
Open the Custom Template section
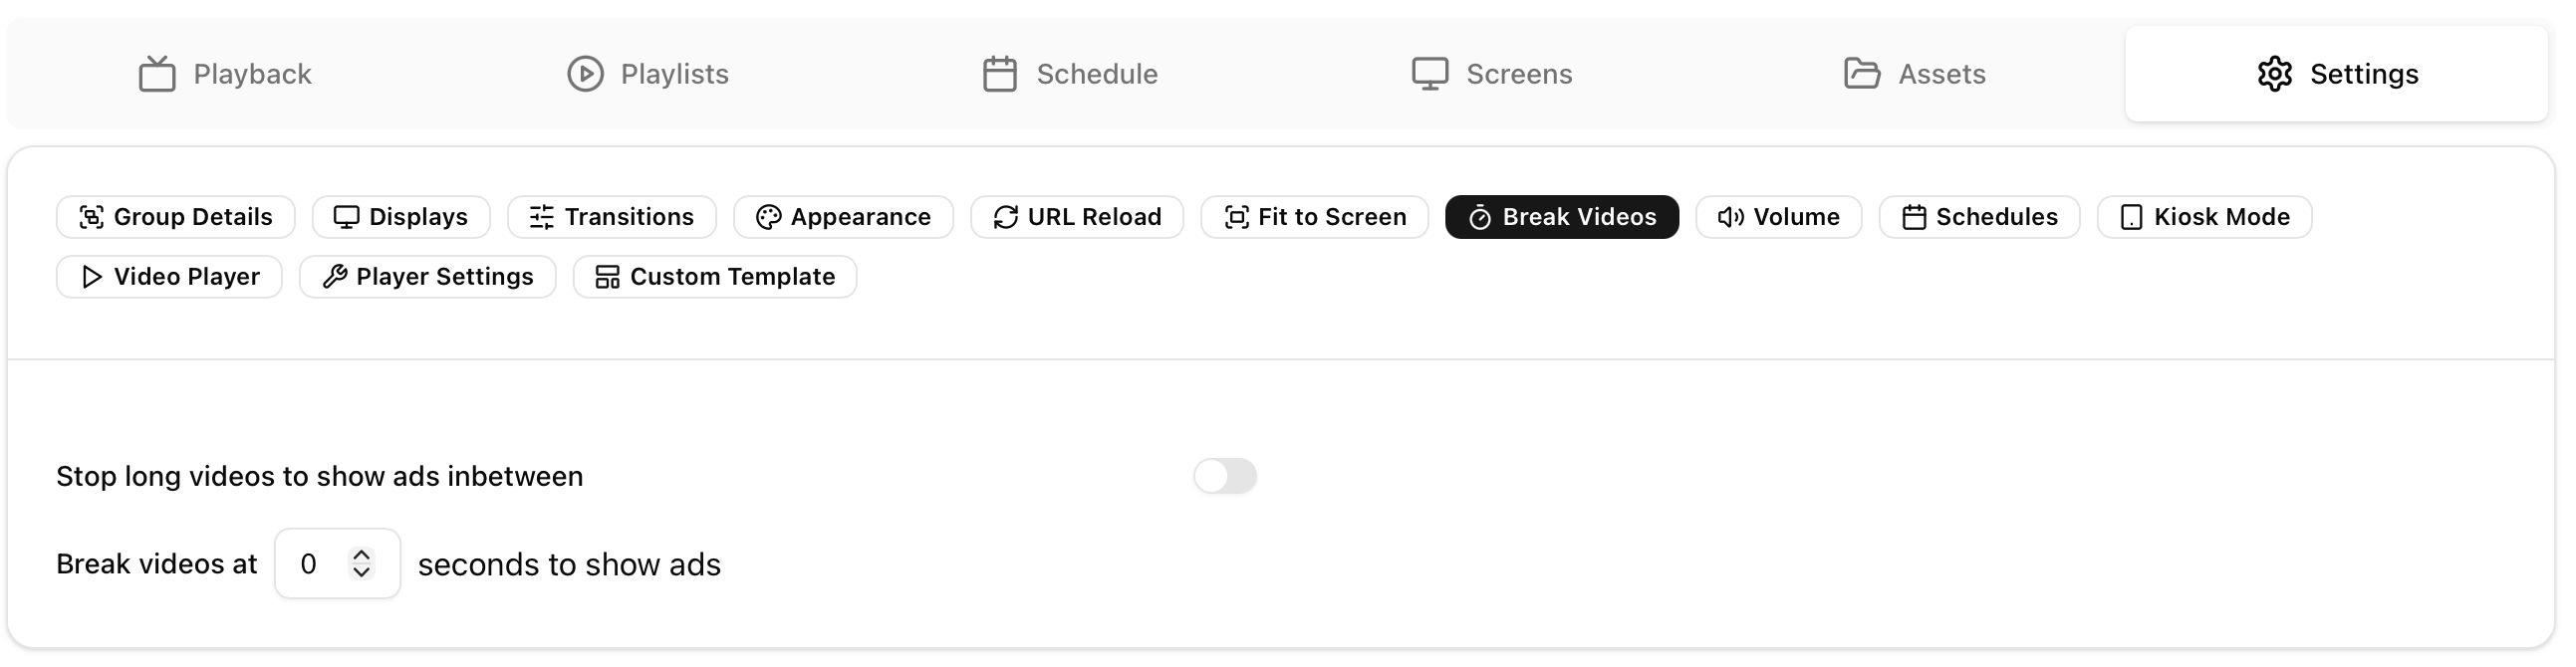pyautogui.click(x=715, y=277)
